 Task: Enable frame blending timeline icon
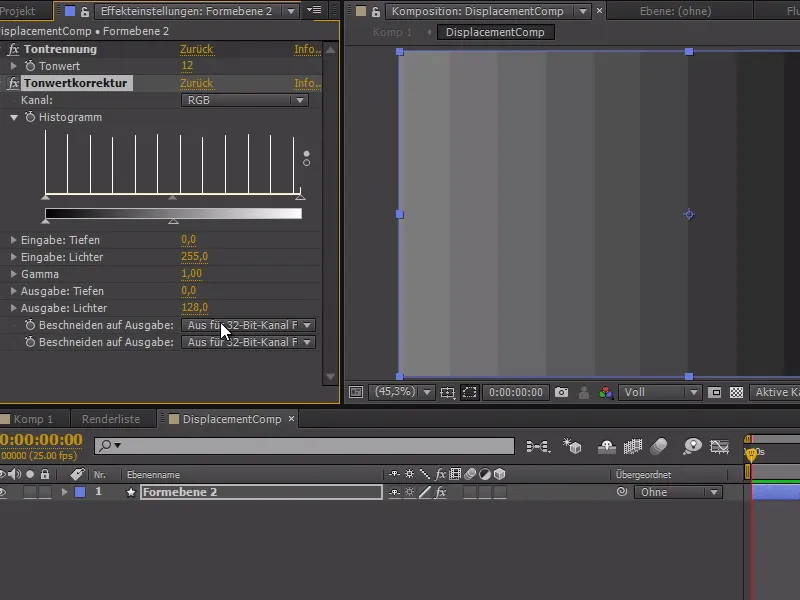(633, 447)
